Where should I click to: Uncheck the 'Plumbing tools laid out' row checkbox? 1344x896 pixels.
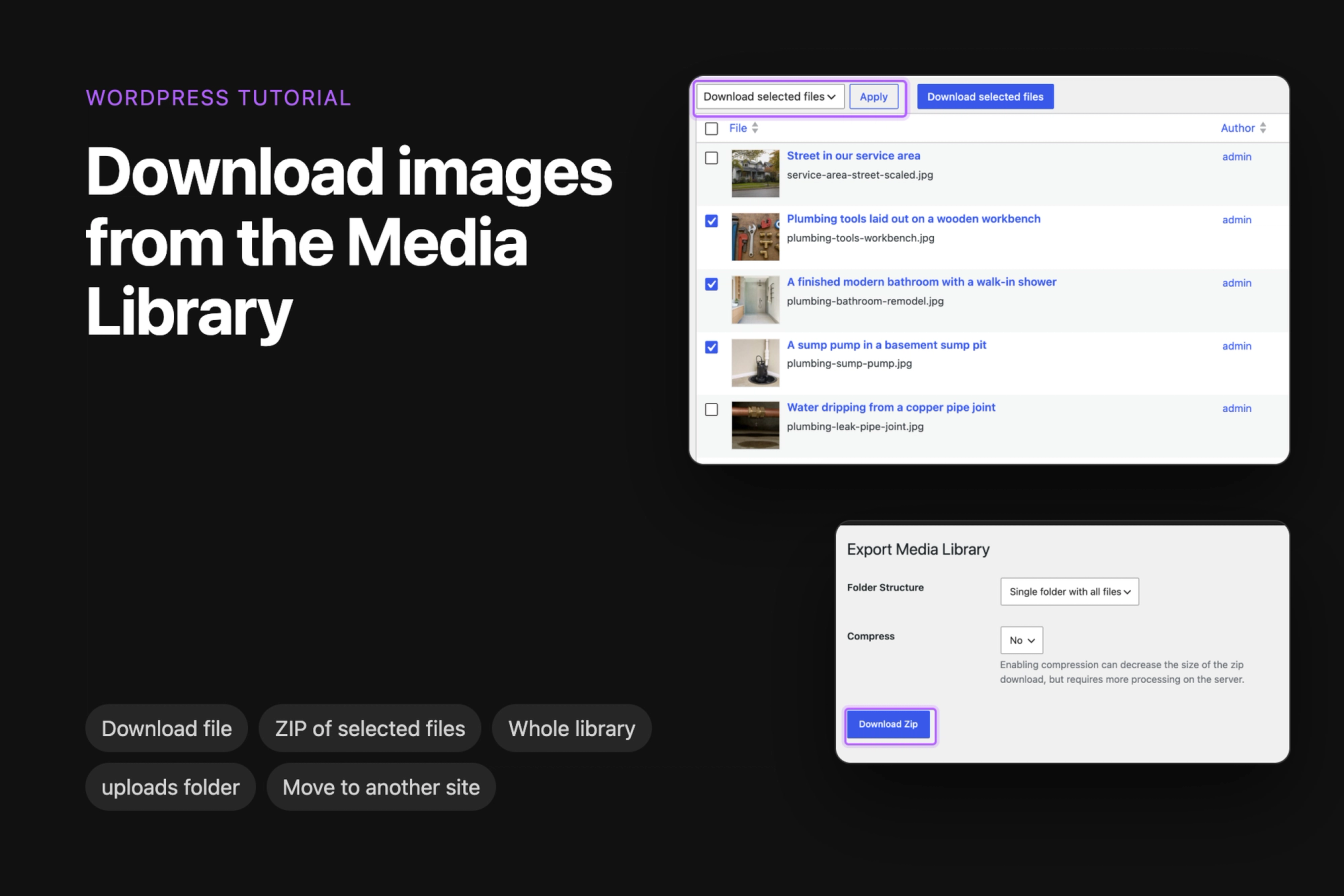tap(711, 221)
